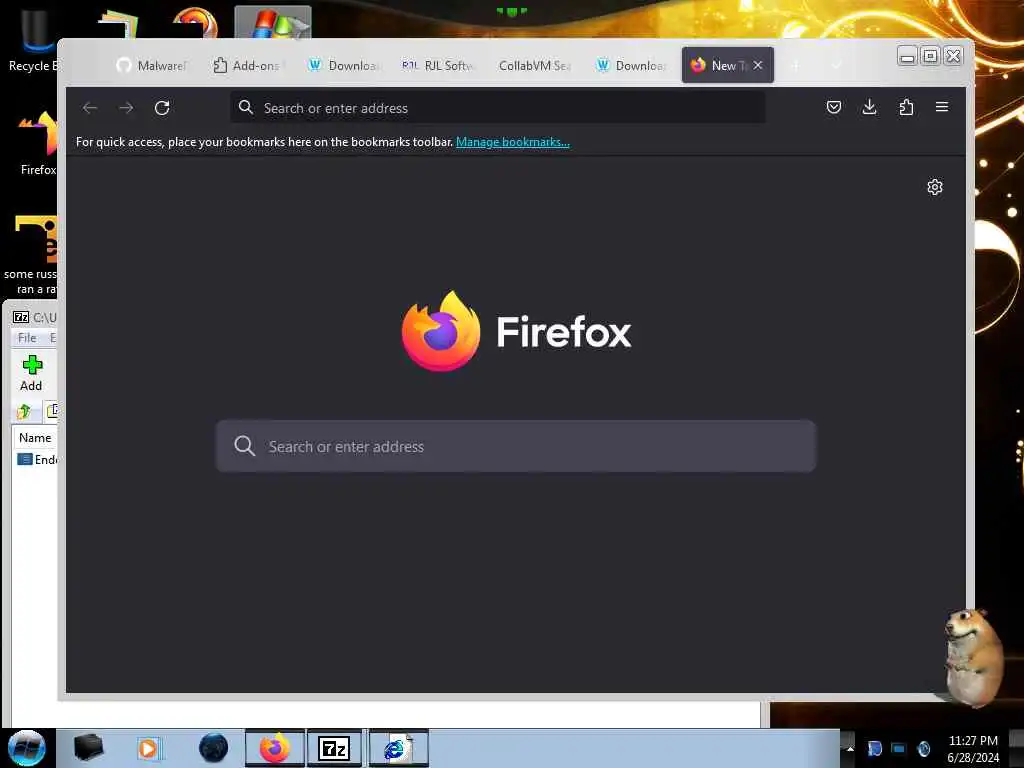Open a new tab with the plus button

point(795,65)
